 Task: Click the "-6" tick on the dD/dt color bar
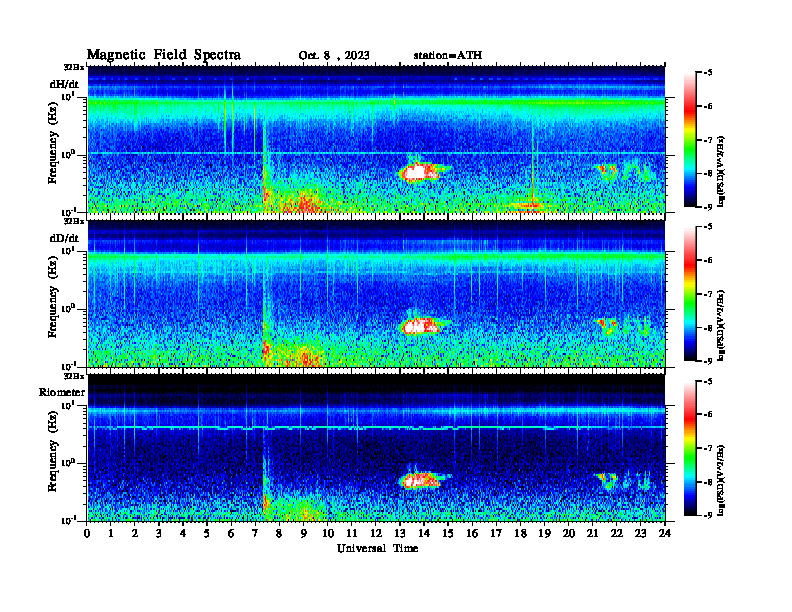tap(708, 260)
